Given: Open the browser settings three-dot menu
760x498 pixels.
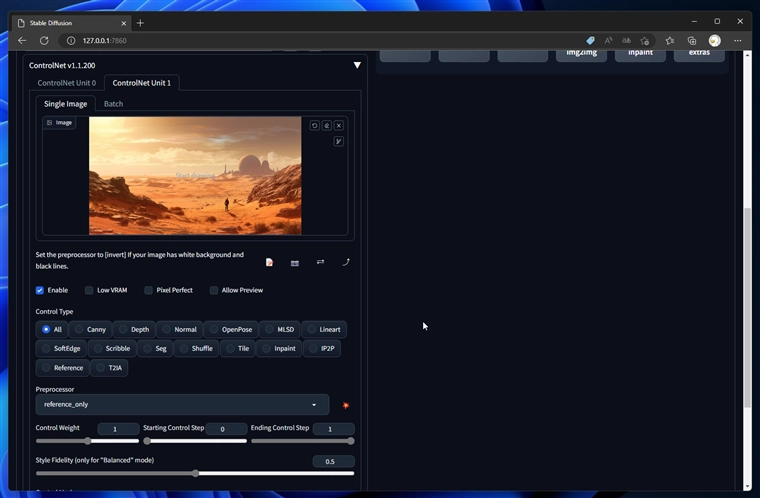Looking at the screenshot, I should (738, 40).
